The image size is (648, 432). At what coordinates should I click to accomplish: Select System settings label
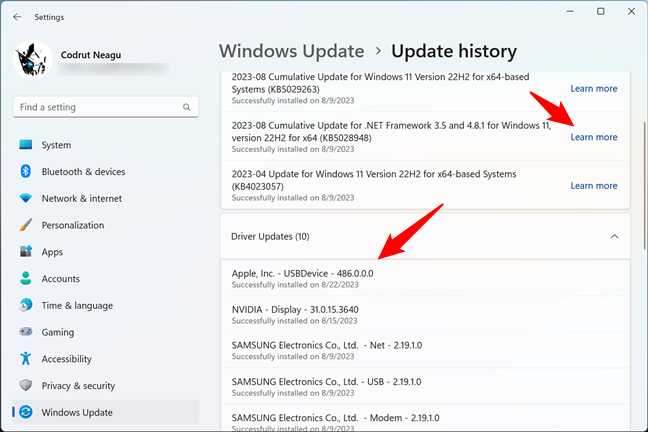pos(56,145)
